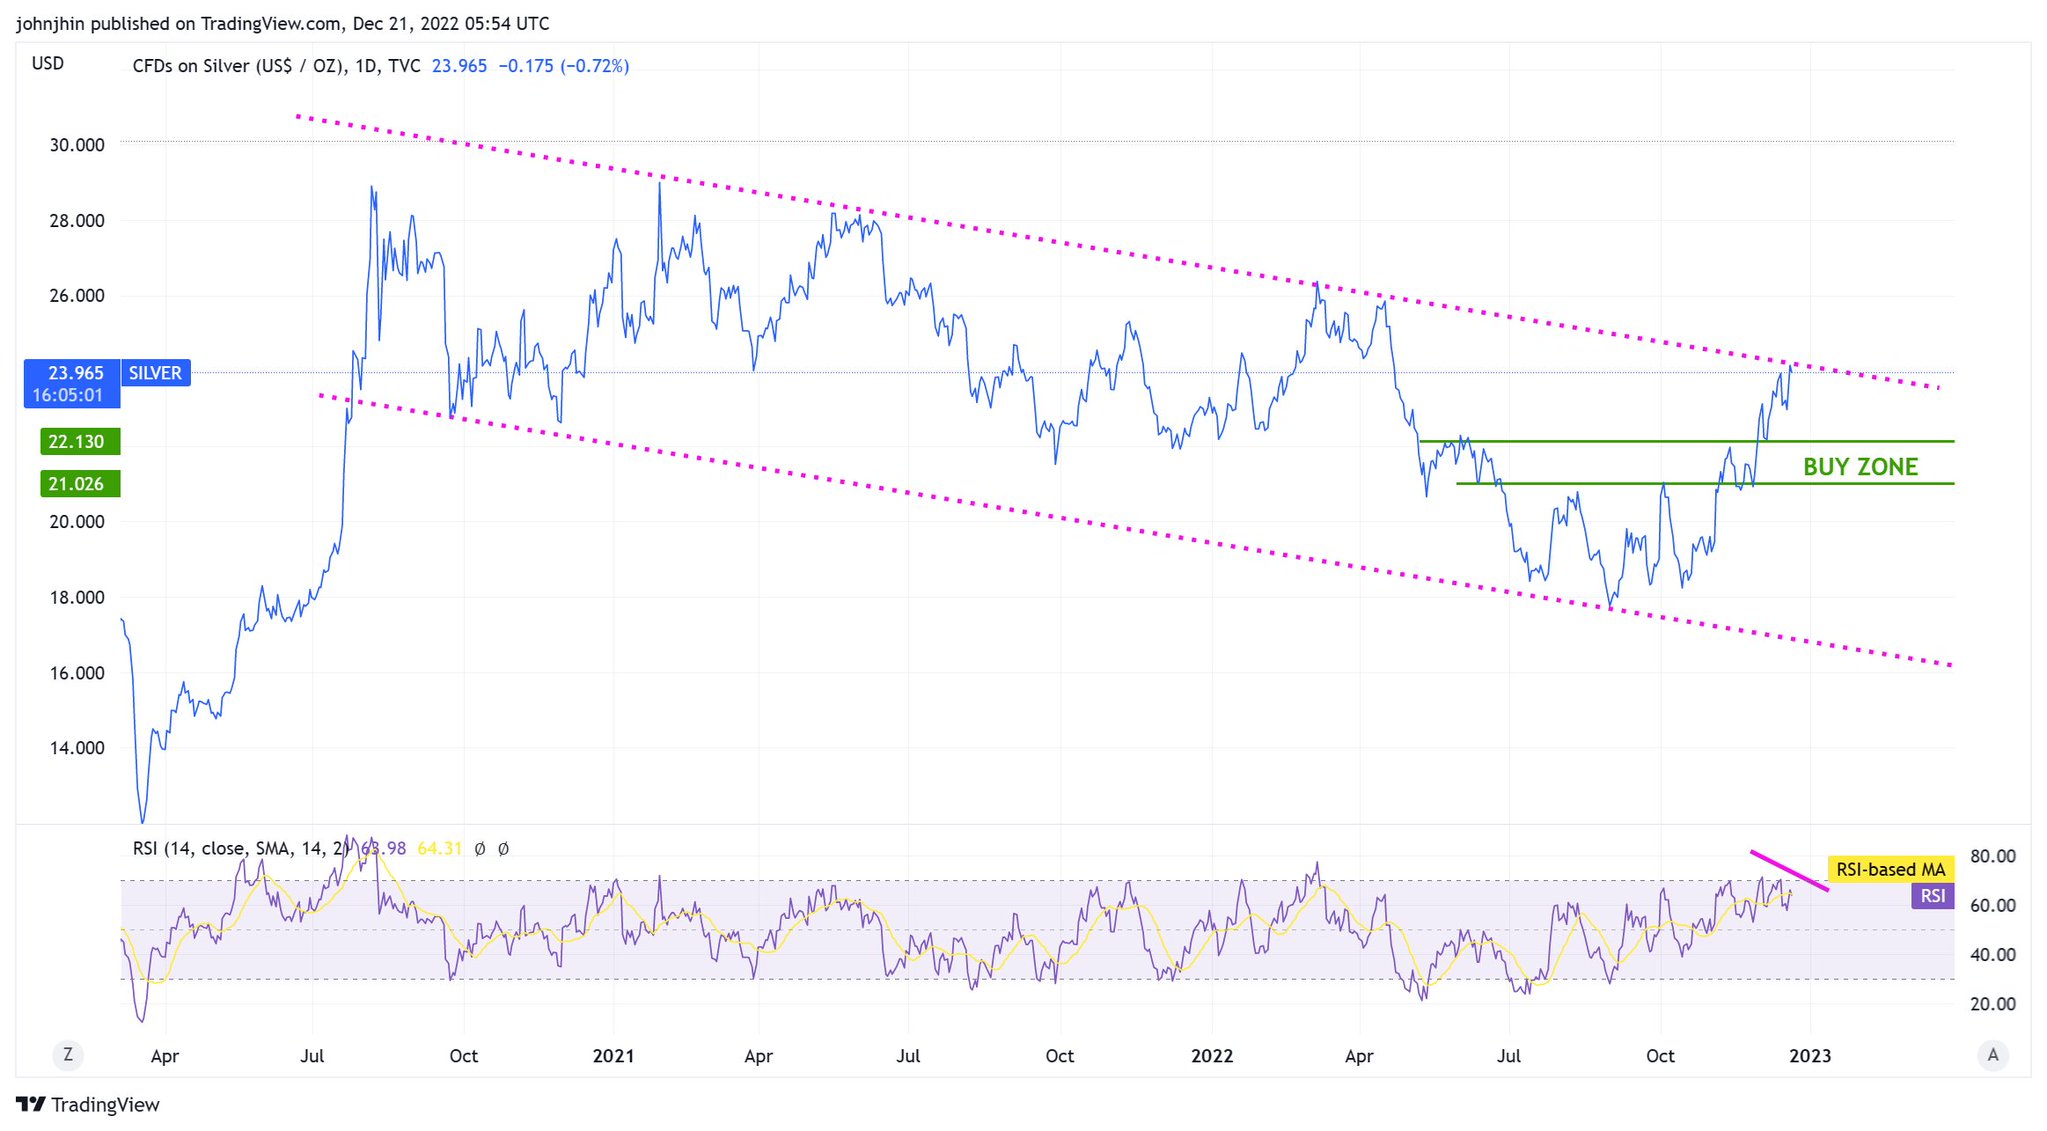Click the second ø symbol in RSI legend
The image size is (2047, 1131).
point(503,848)
